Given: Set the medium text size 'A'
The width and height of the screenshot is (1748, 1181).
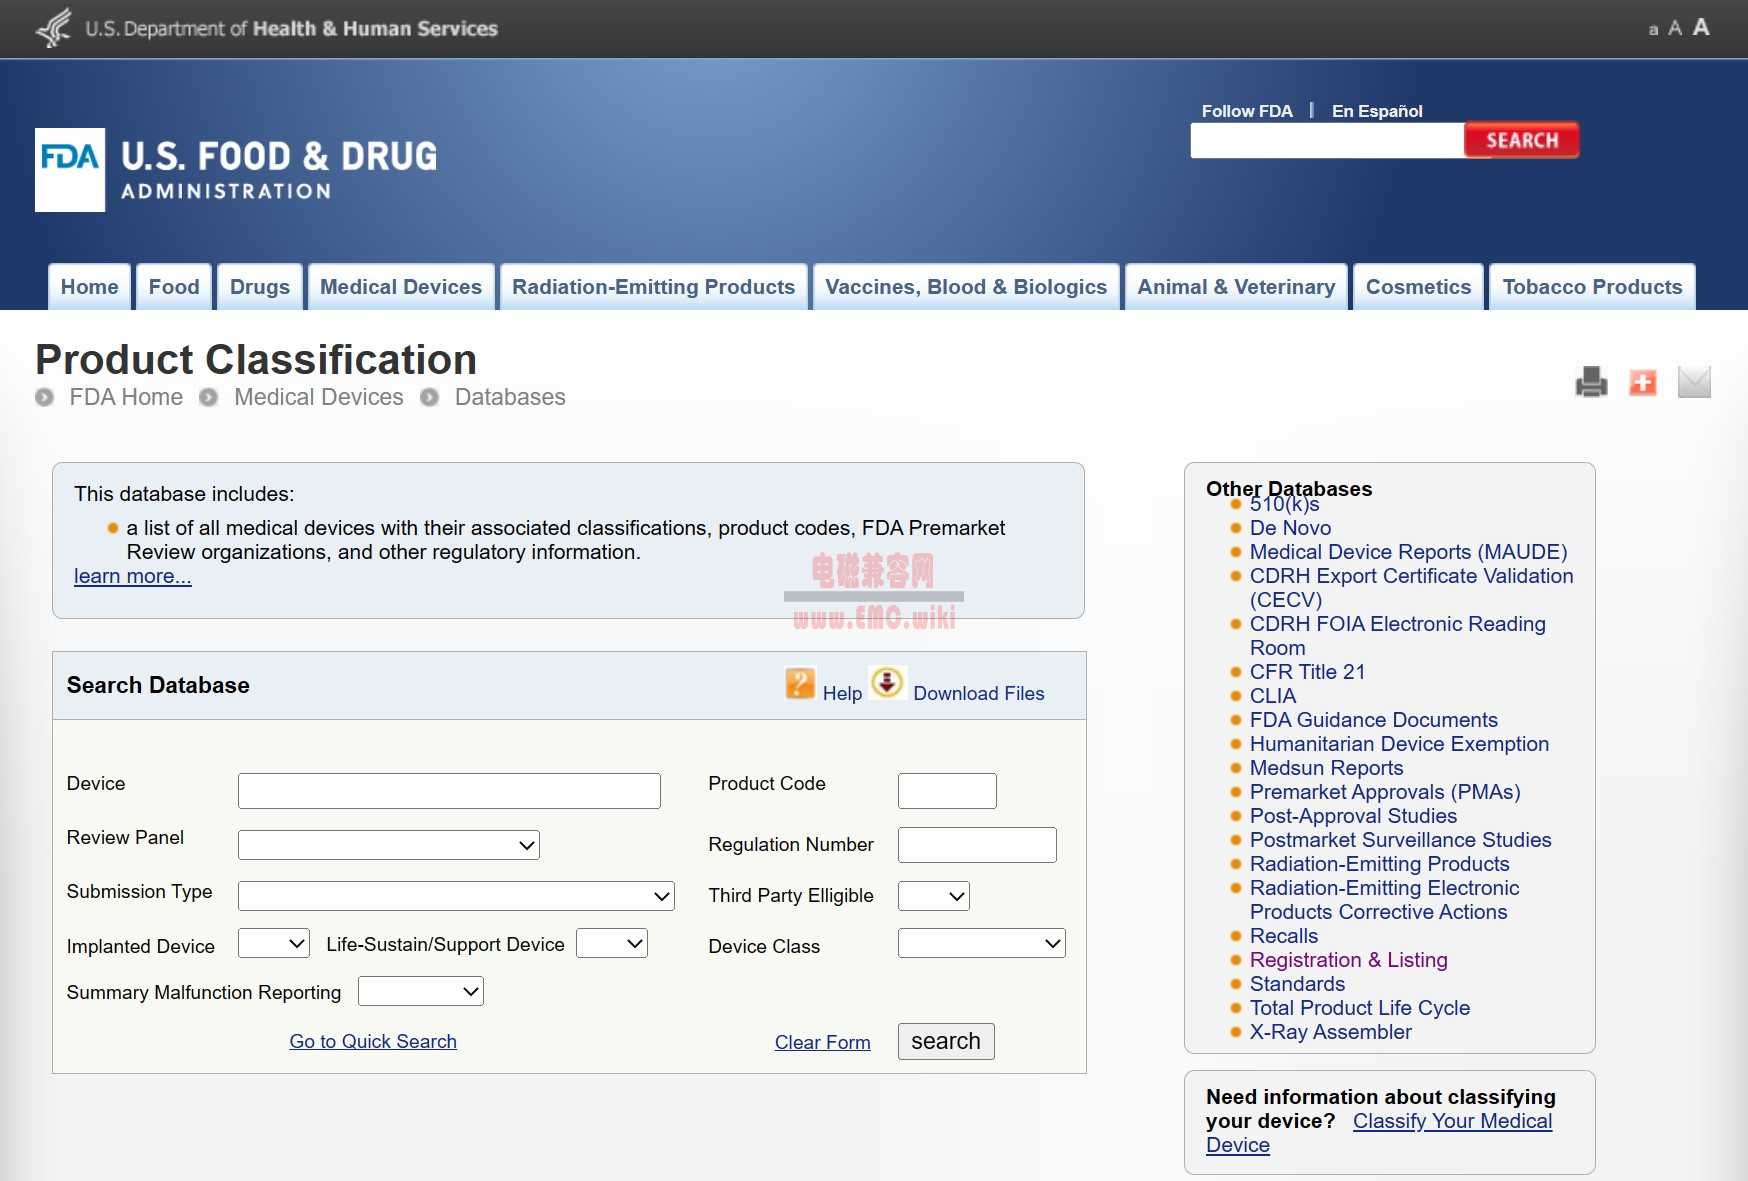Looking at the screenshot, I should point(1675,29).
